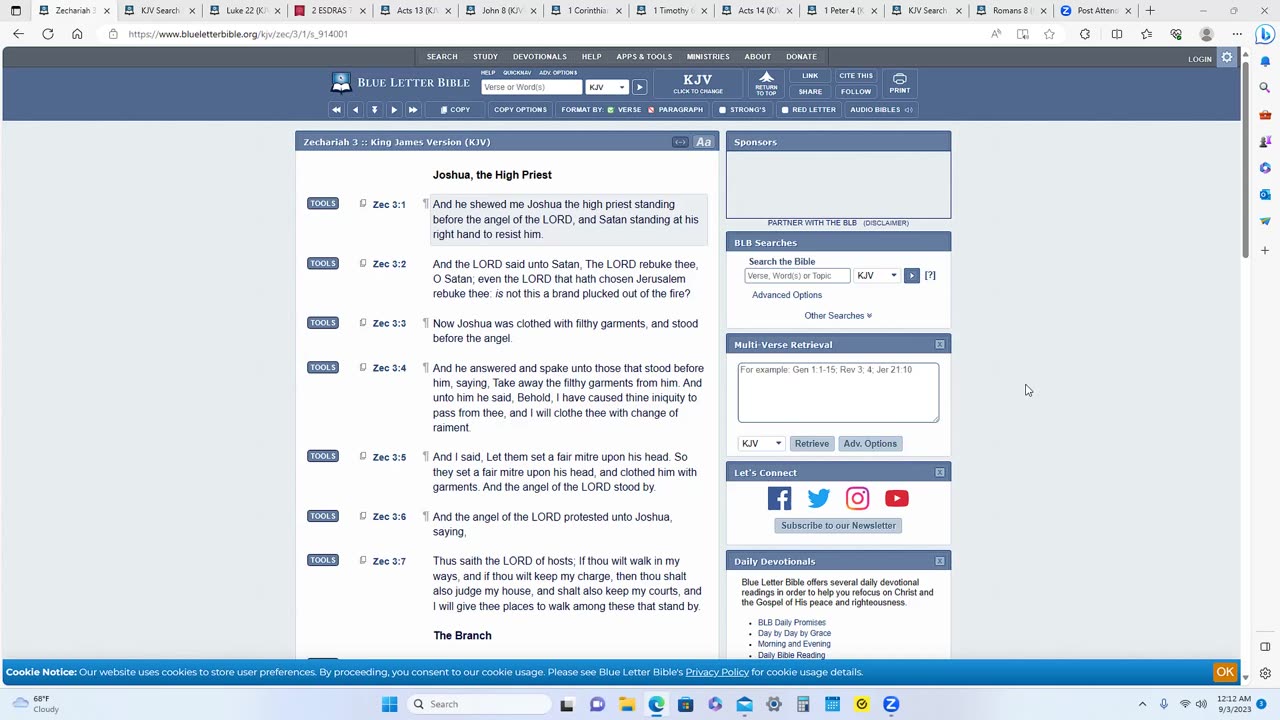The width and height of the screenshot is (1280, 720).
Task: Open the Privacy Policy link
Action: (x=717, y=672)
